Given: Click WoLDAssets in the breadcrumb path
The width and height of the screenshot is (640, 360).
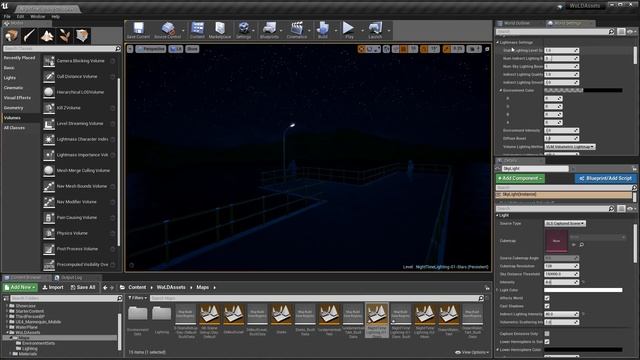Looking at the screenshot, I should click(x=171, y=288).
